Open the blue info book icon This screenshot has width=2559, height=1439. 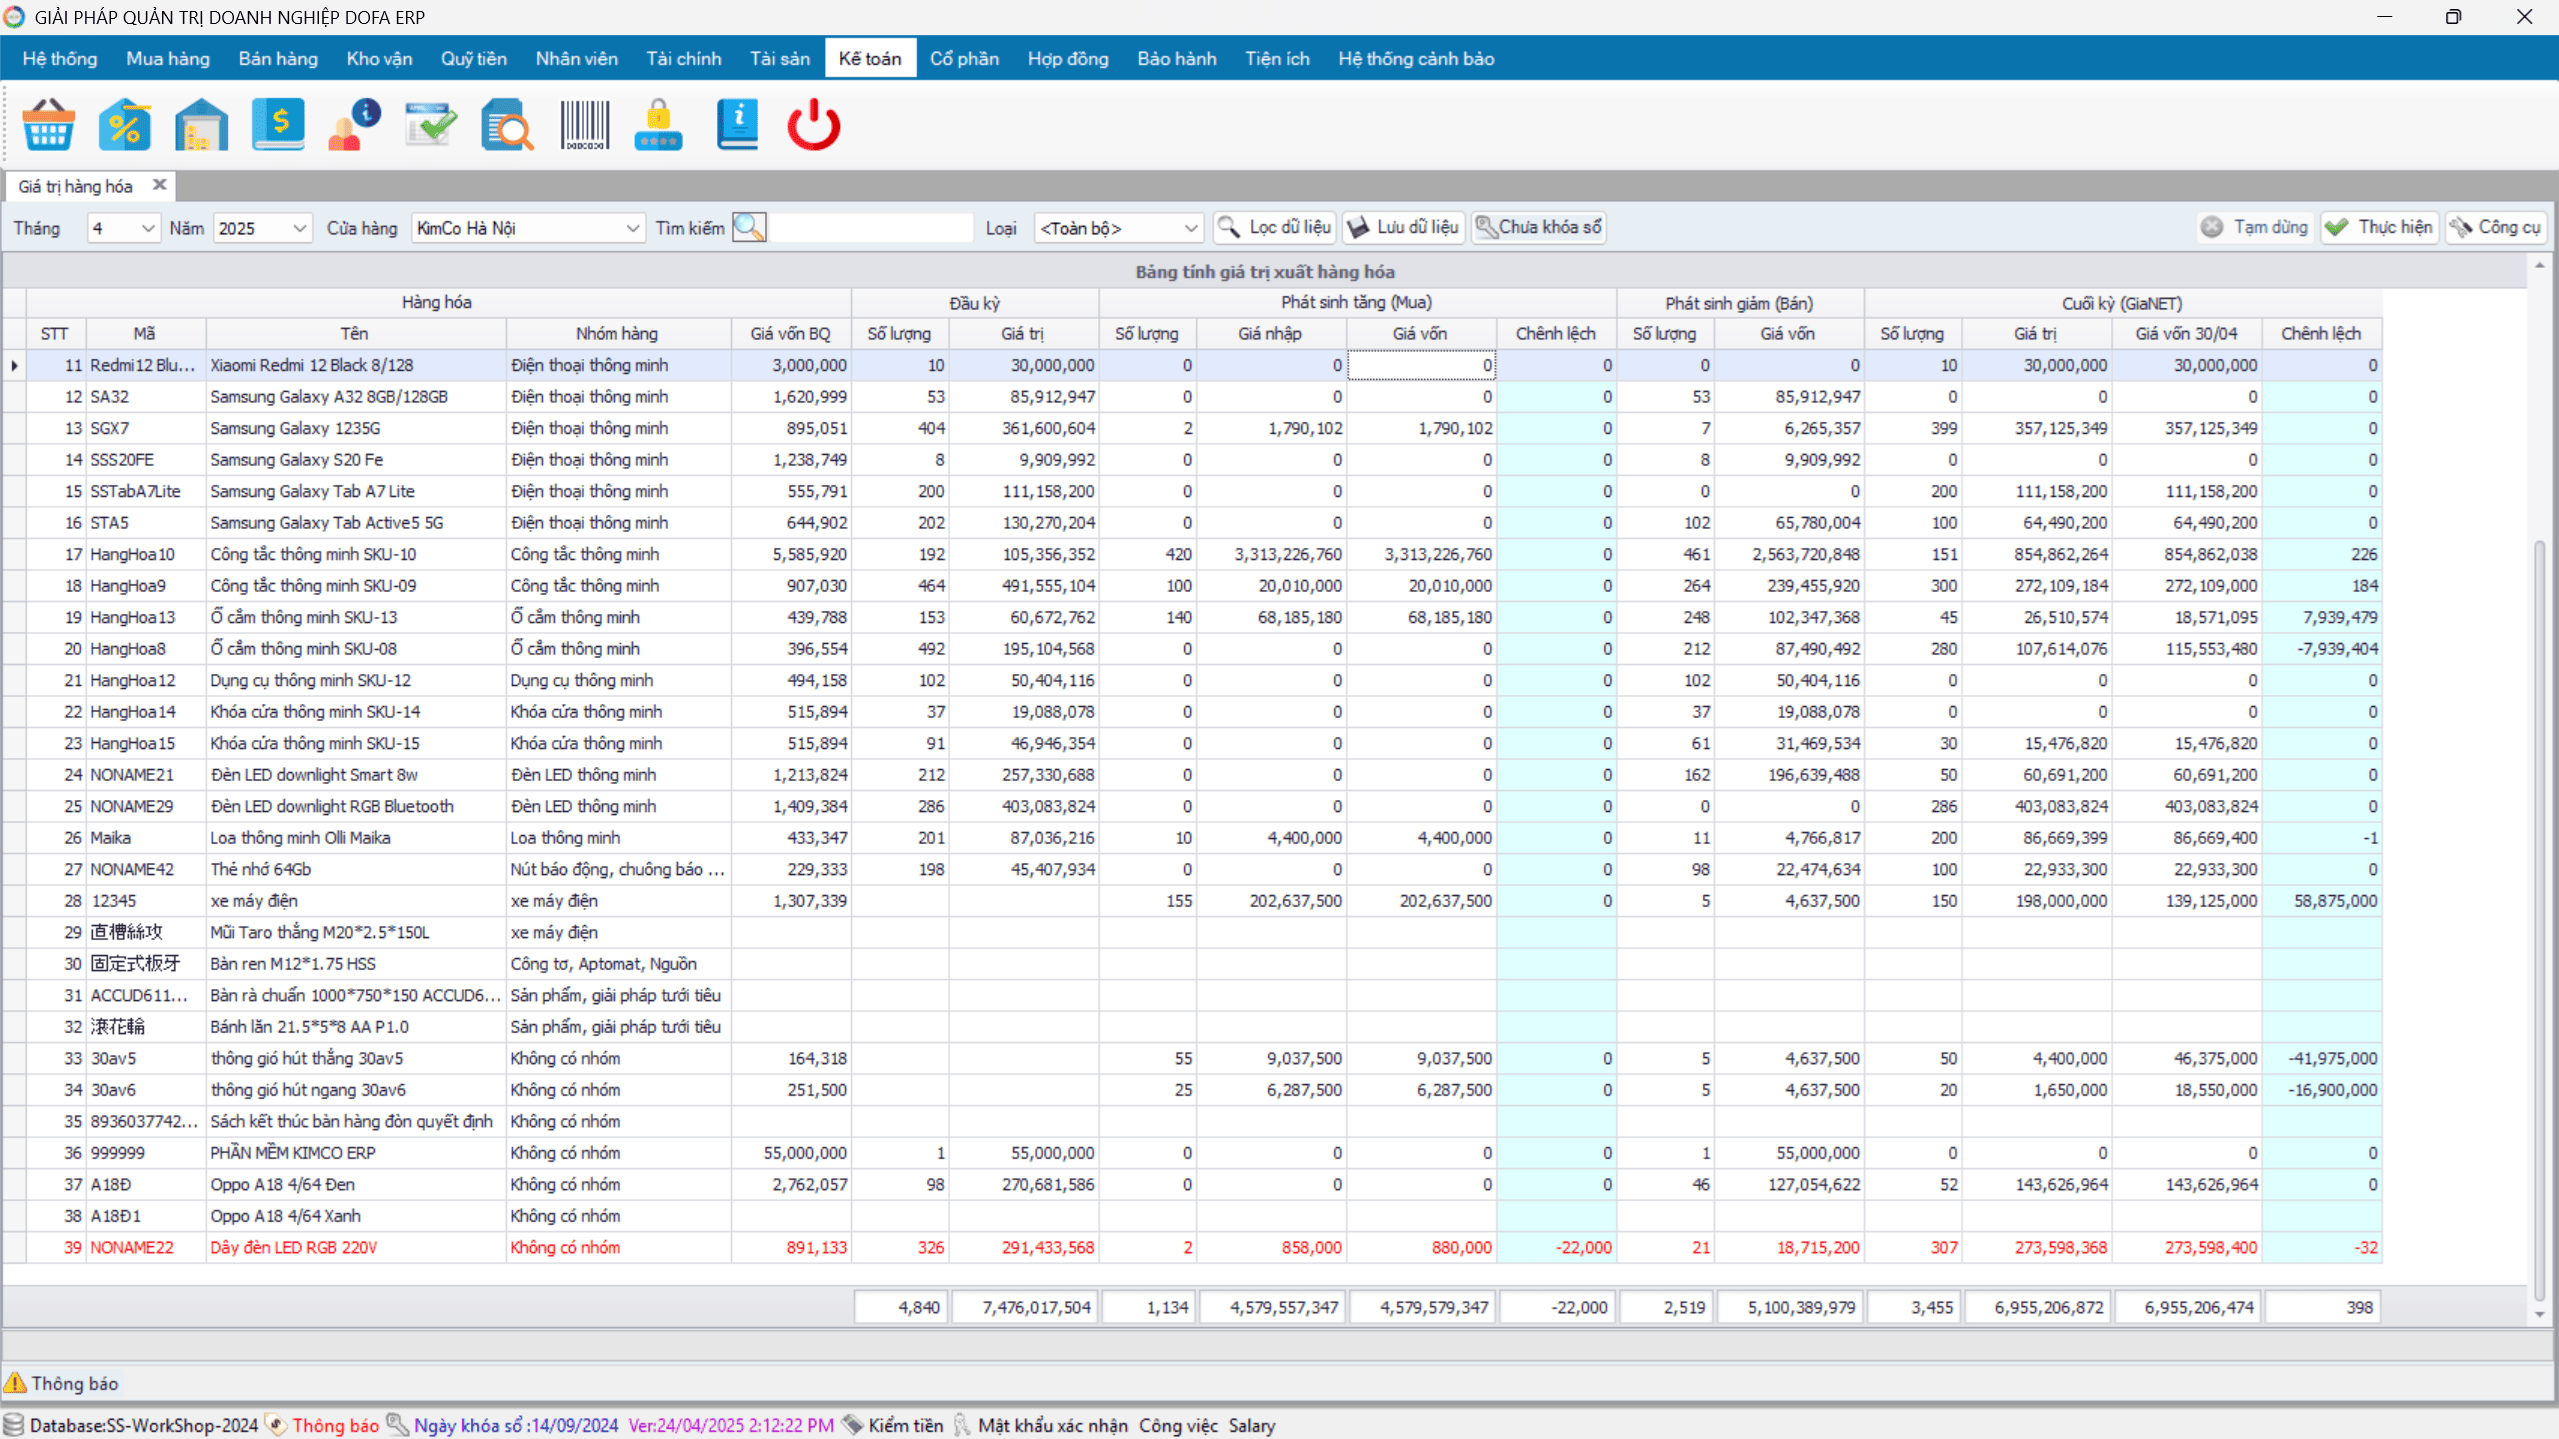[737, 125]
